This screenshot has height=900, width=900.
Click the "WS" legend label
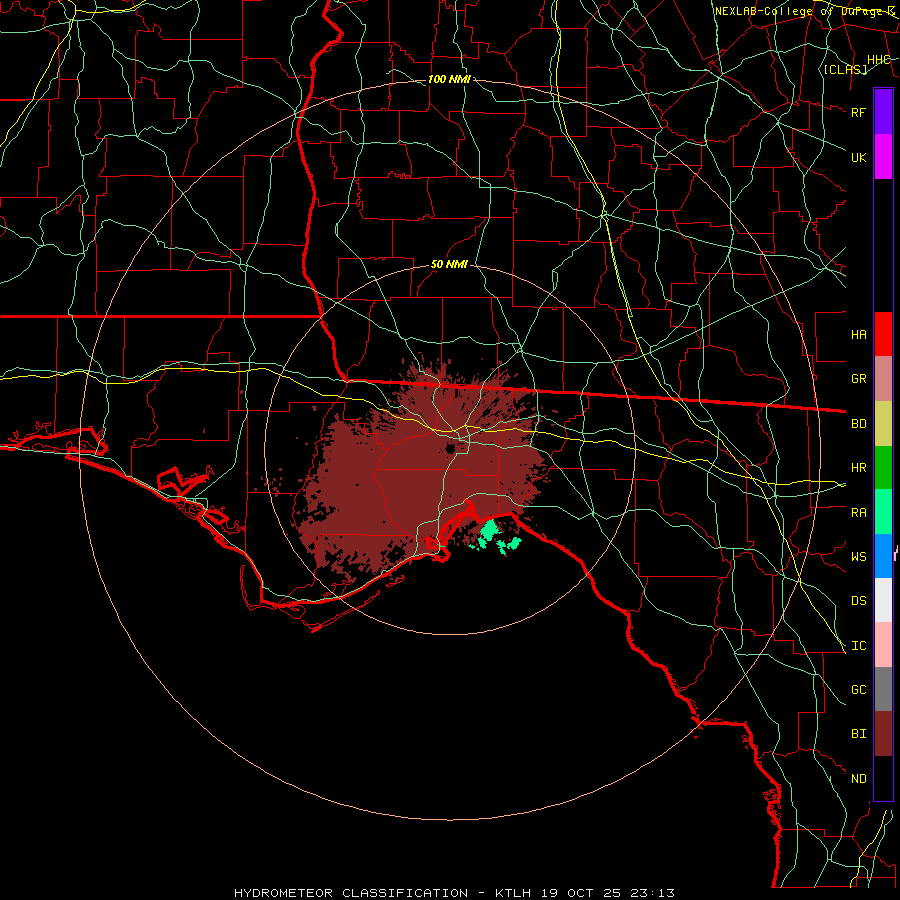[858, 557]
